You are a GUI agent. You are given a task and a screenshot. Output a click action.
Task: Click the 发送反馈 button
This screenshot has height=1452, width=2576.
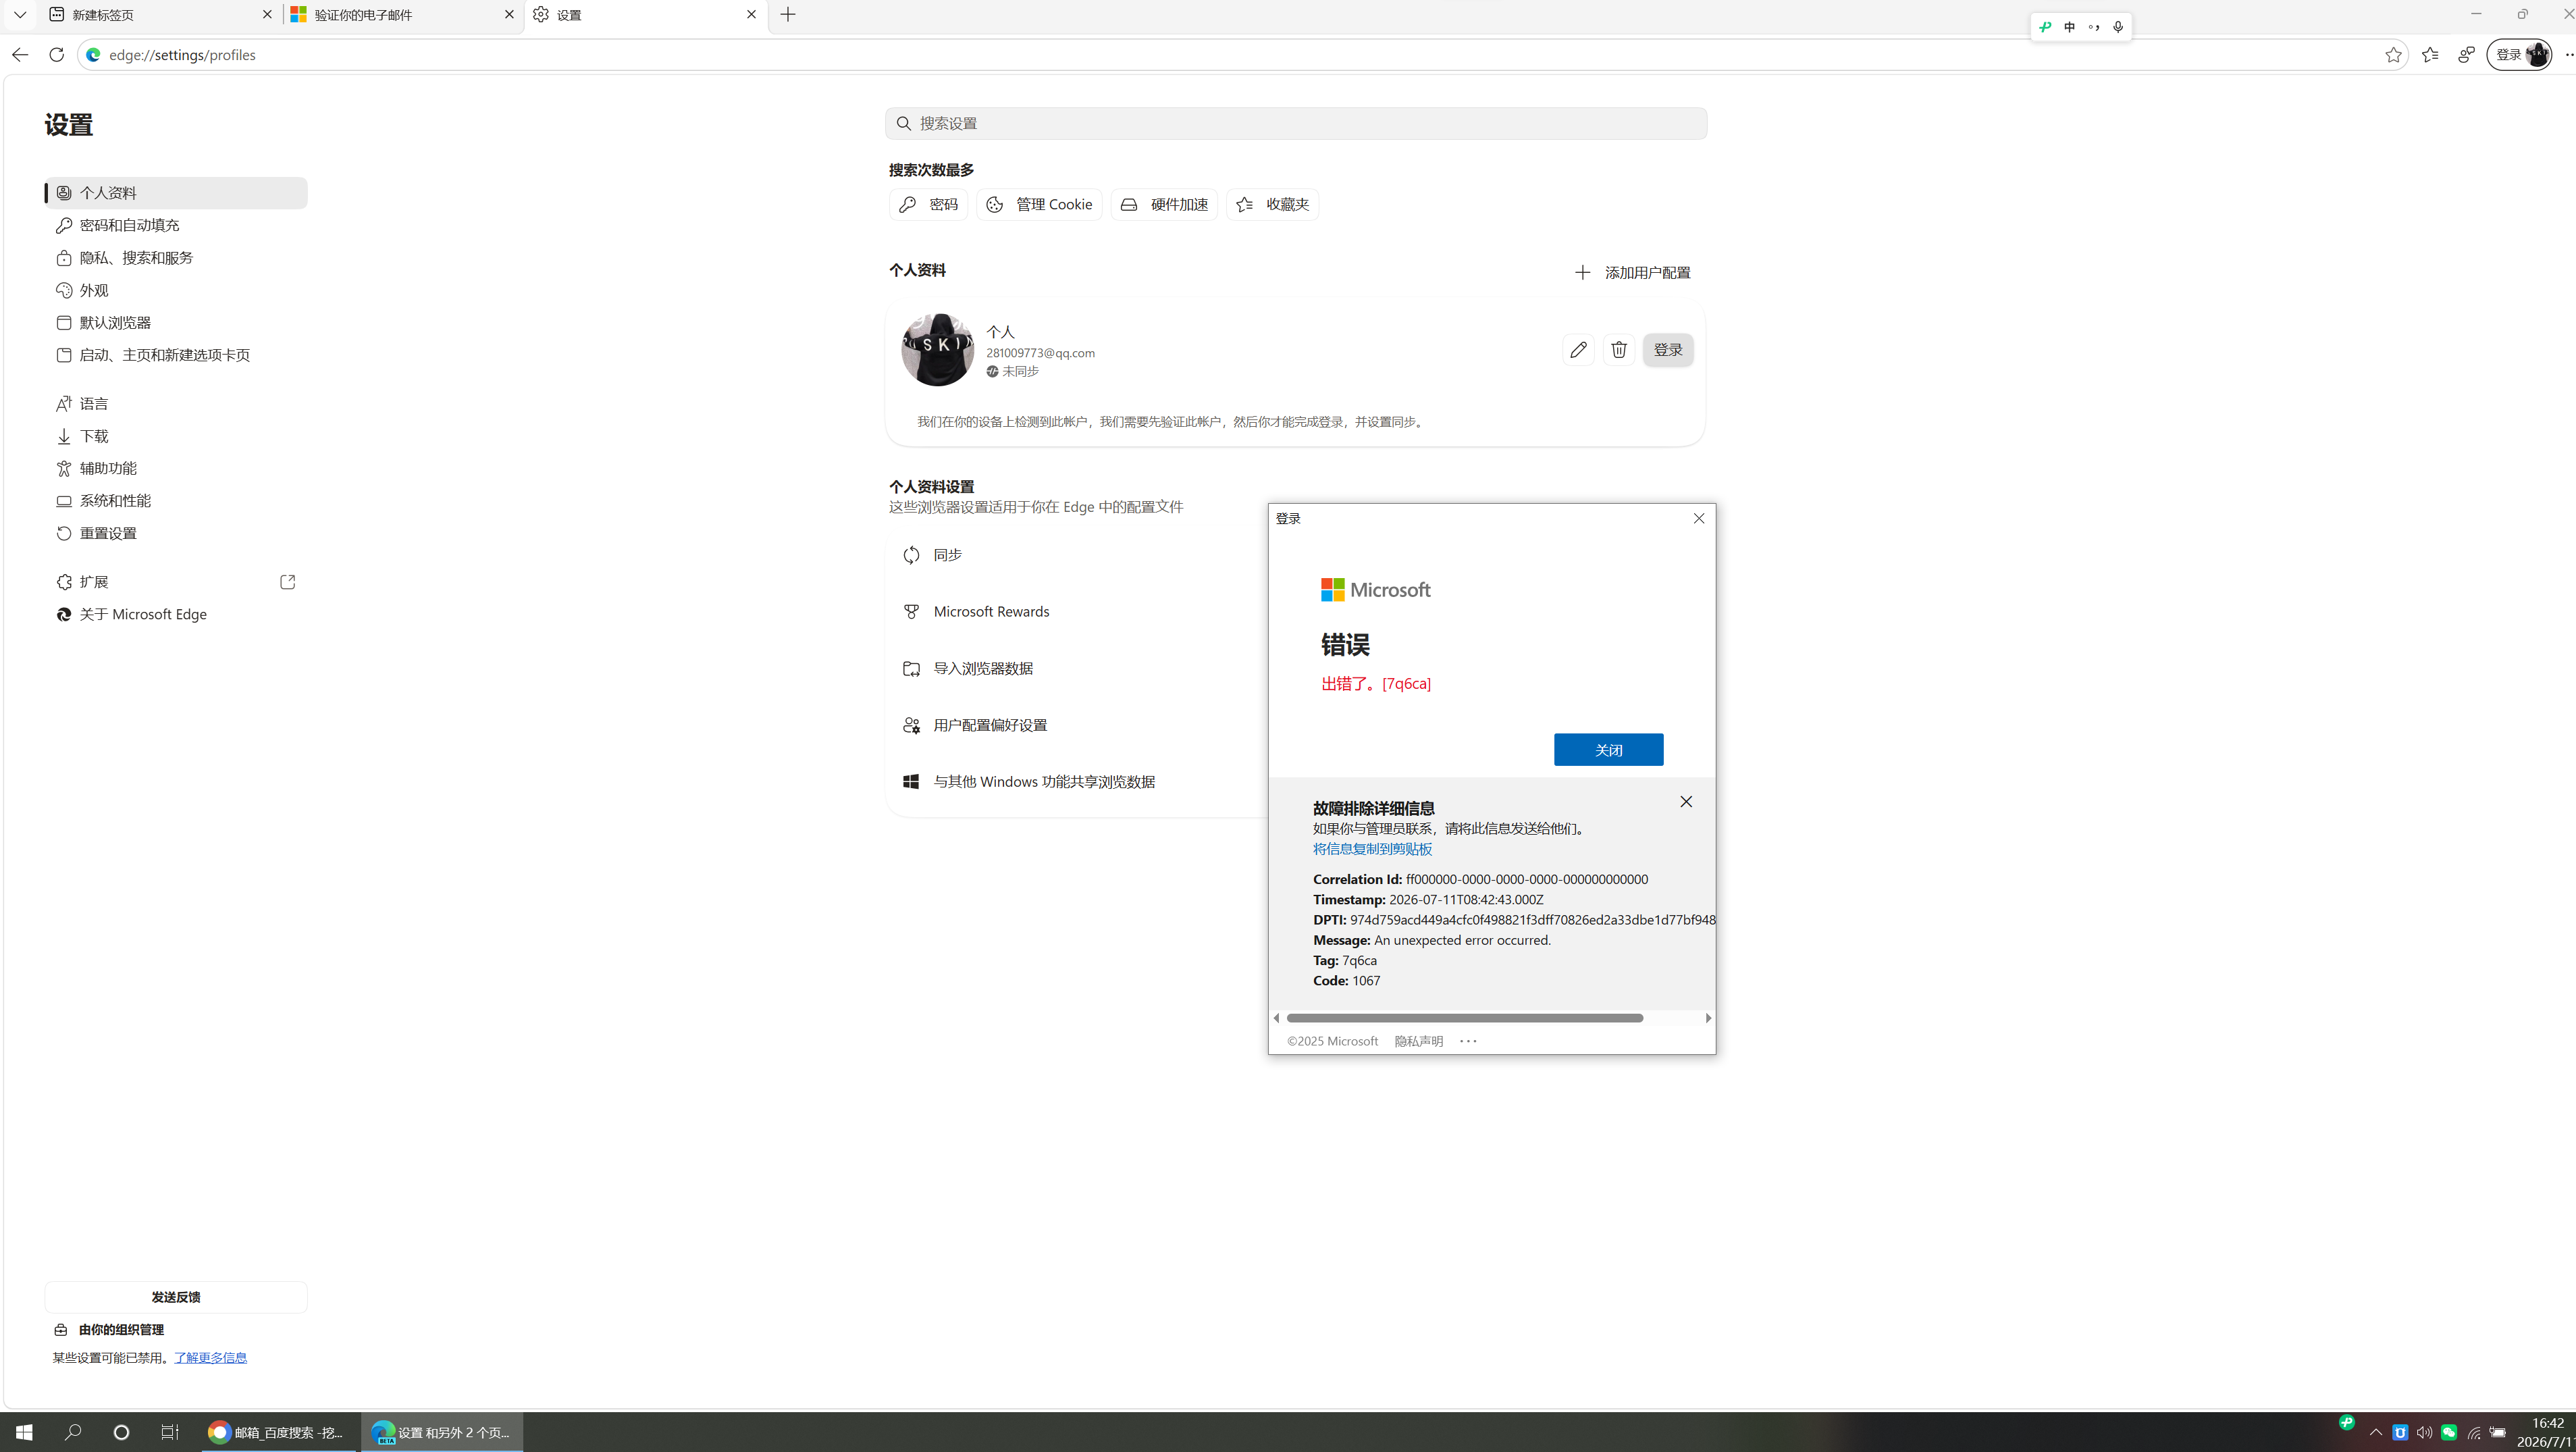coord(176,1297)
